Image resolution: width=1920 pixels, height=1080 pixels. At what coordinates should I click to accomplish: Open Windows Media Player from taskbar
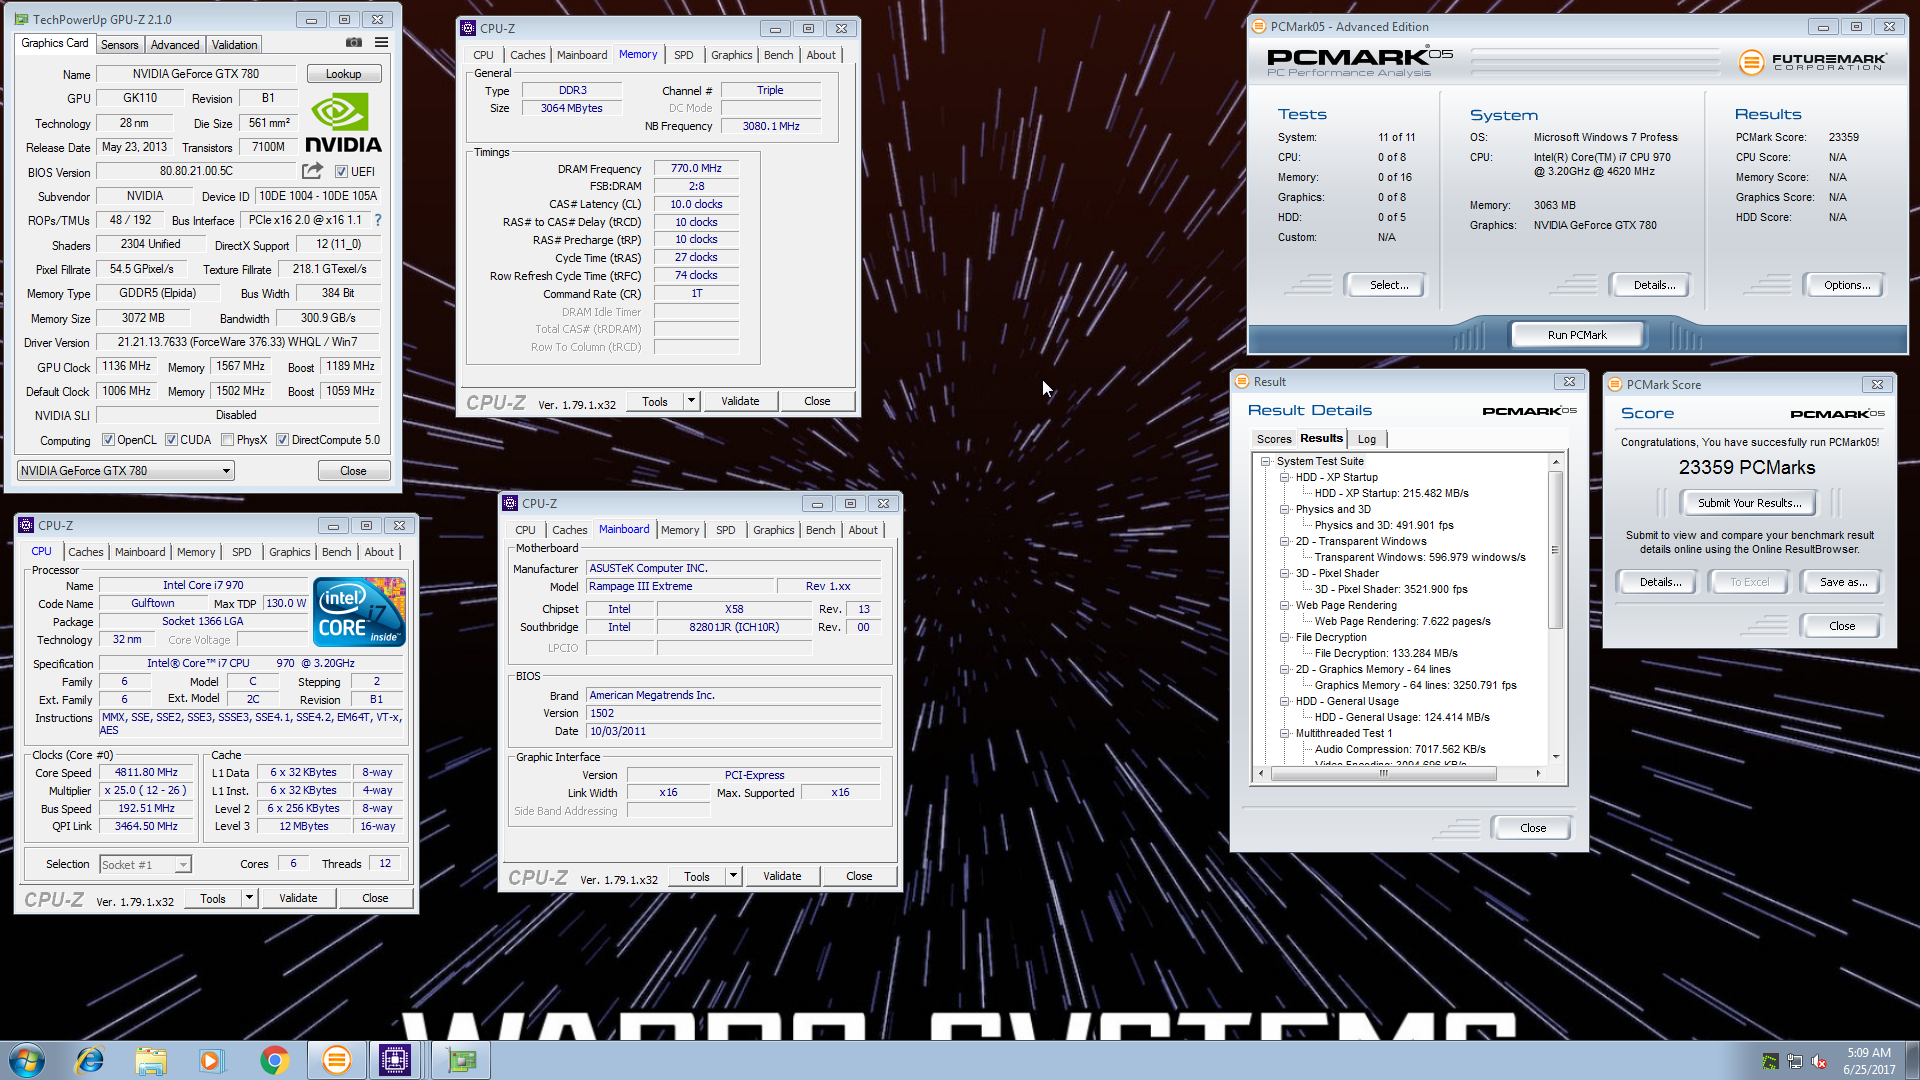tap(211, 1060)
